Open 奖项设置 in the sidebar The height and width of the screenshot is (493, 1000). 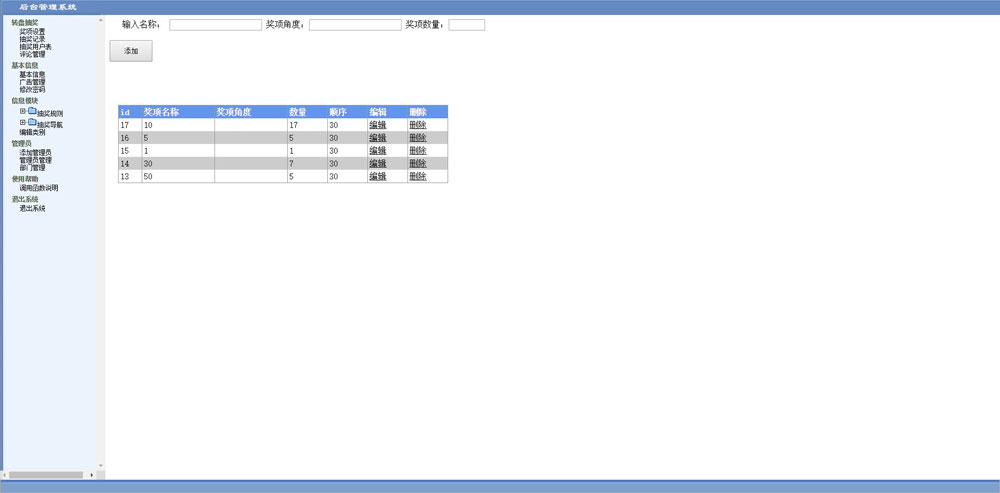pos(32,31)
